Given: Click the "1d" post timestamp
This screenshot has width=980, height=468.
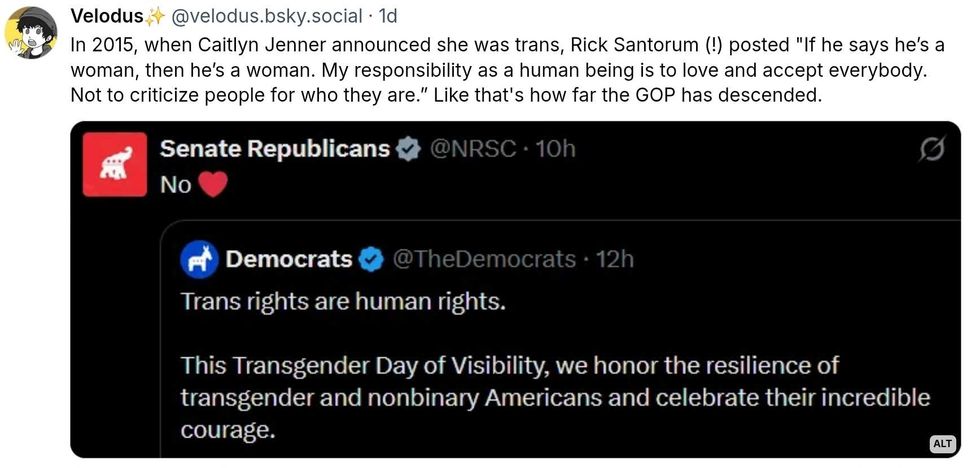Looking at the screenshot, I should [x=388, y=17].
